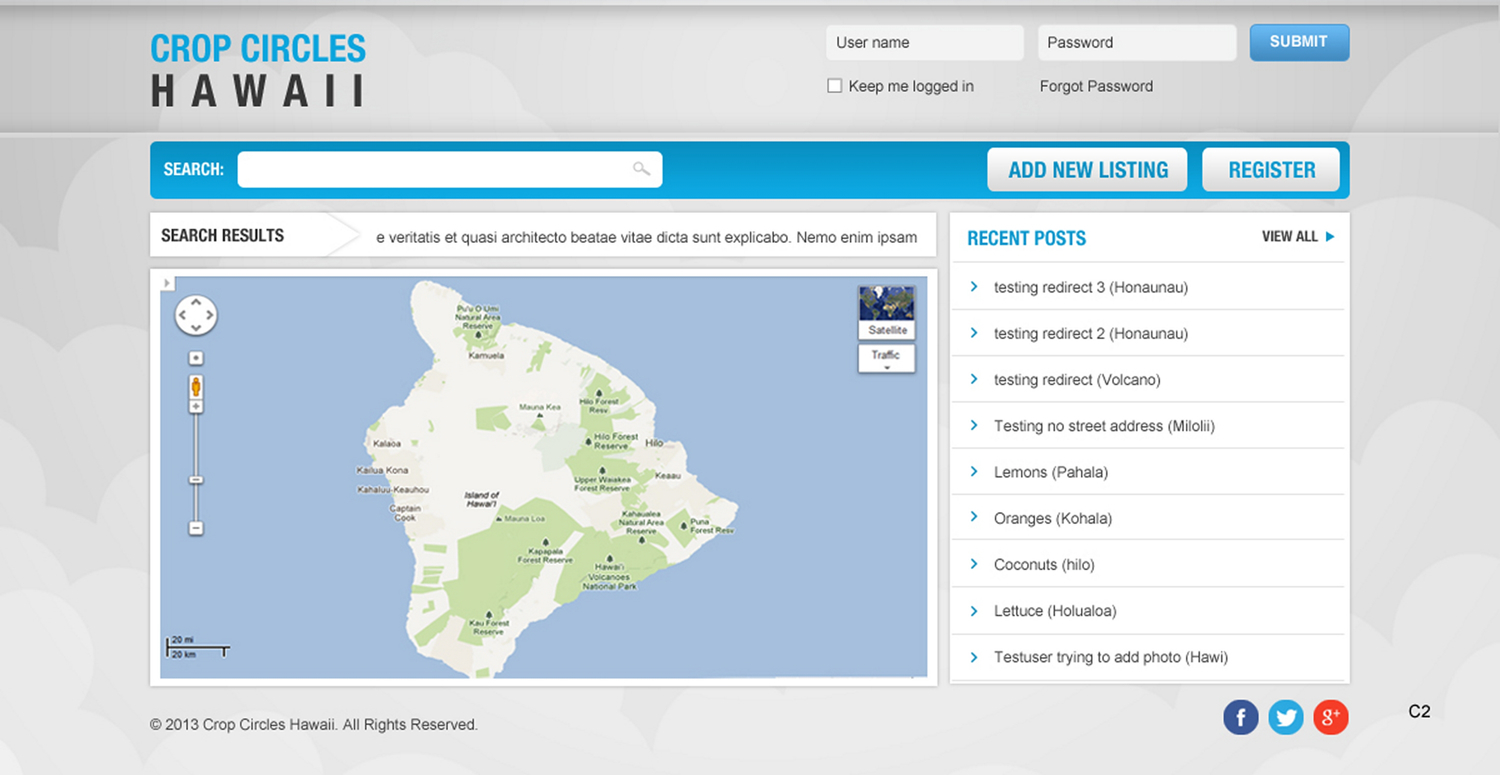Open the Twitter social link icon
Image resolution: width=1500 pixels, height=775 pixels.
pyautogui.click(x=1285, y=717)
